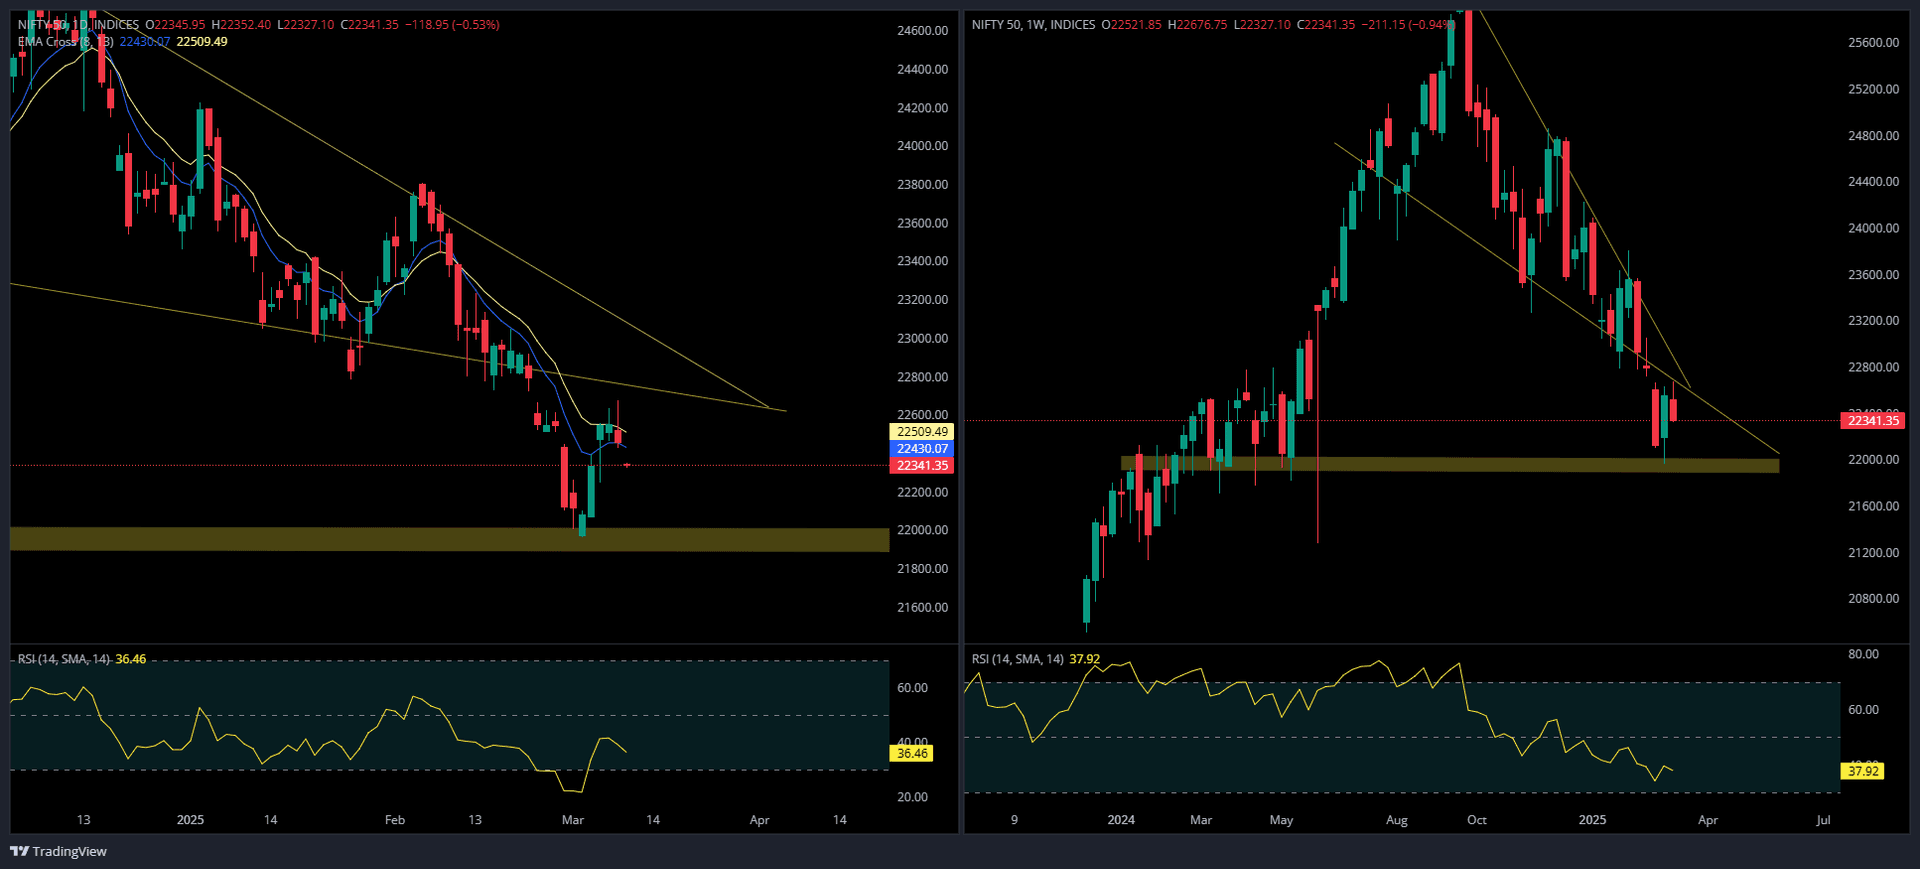
Task: Click the weekly high value H22676.75
Action: coord(1197,24)
